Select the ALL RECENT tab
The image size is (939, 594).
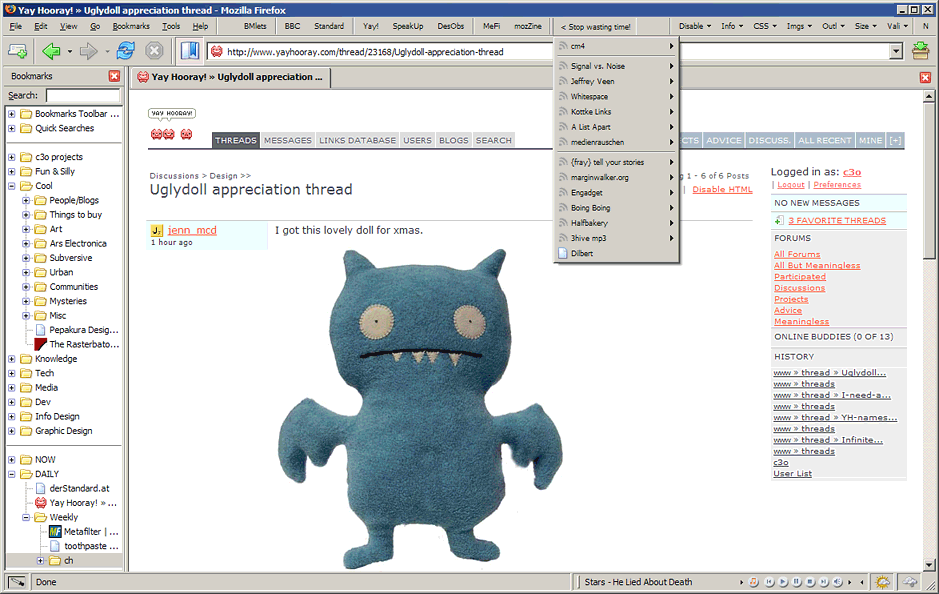pos(825,140)
